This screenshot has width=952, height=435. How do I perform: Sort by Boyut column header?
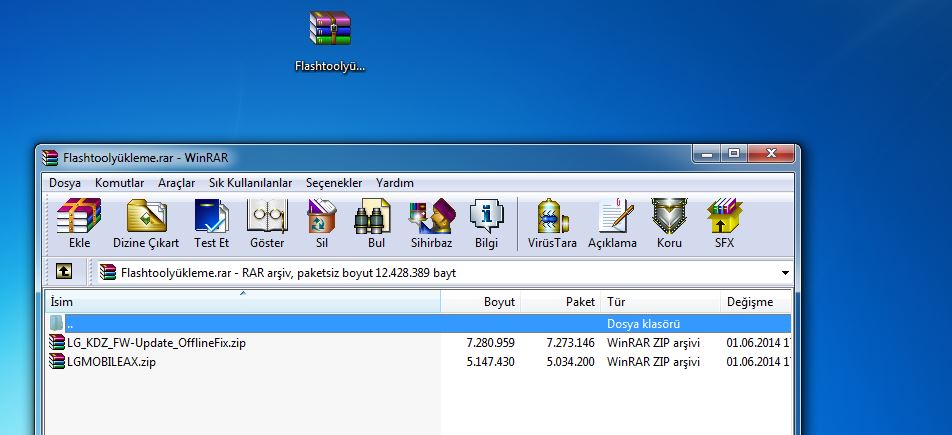coord(481,301)
